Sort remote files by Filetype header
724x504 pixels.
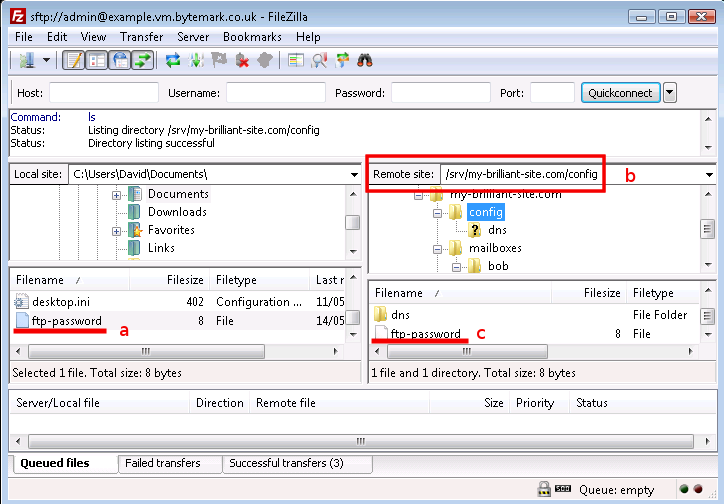click(663, 293)
